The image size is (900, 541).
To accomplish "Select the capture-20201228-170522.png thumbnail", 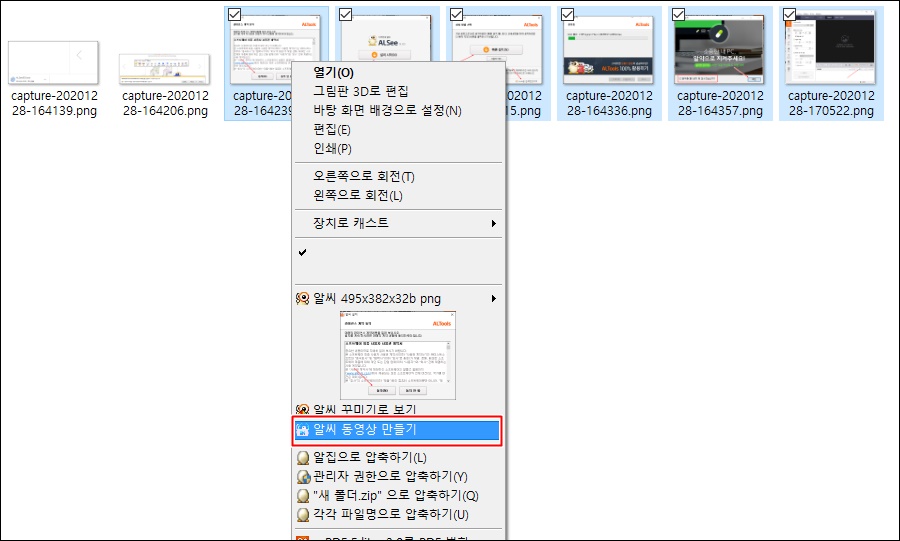I will [831, 49].
